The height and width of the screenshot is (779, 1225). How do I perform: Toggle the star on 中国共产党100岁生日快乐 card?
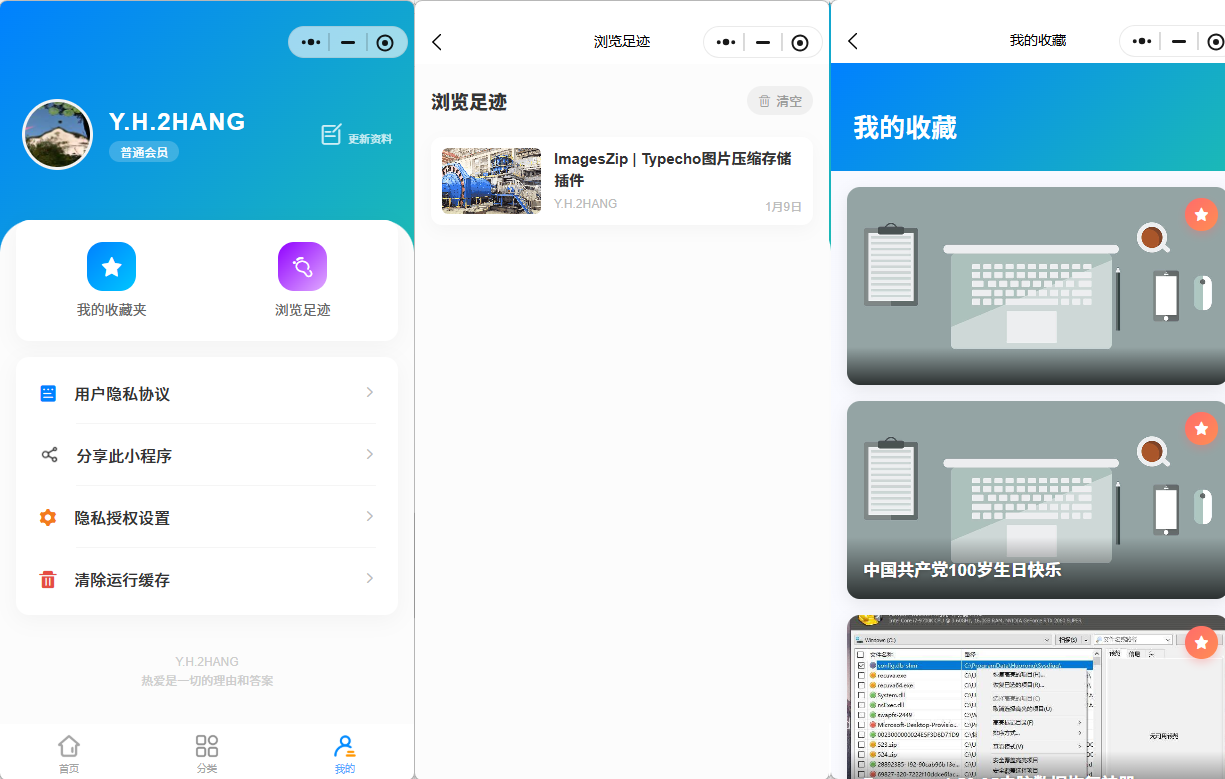(1201, 429)
